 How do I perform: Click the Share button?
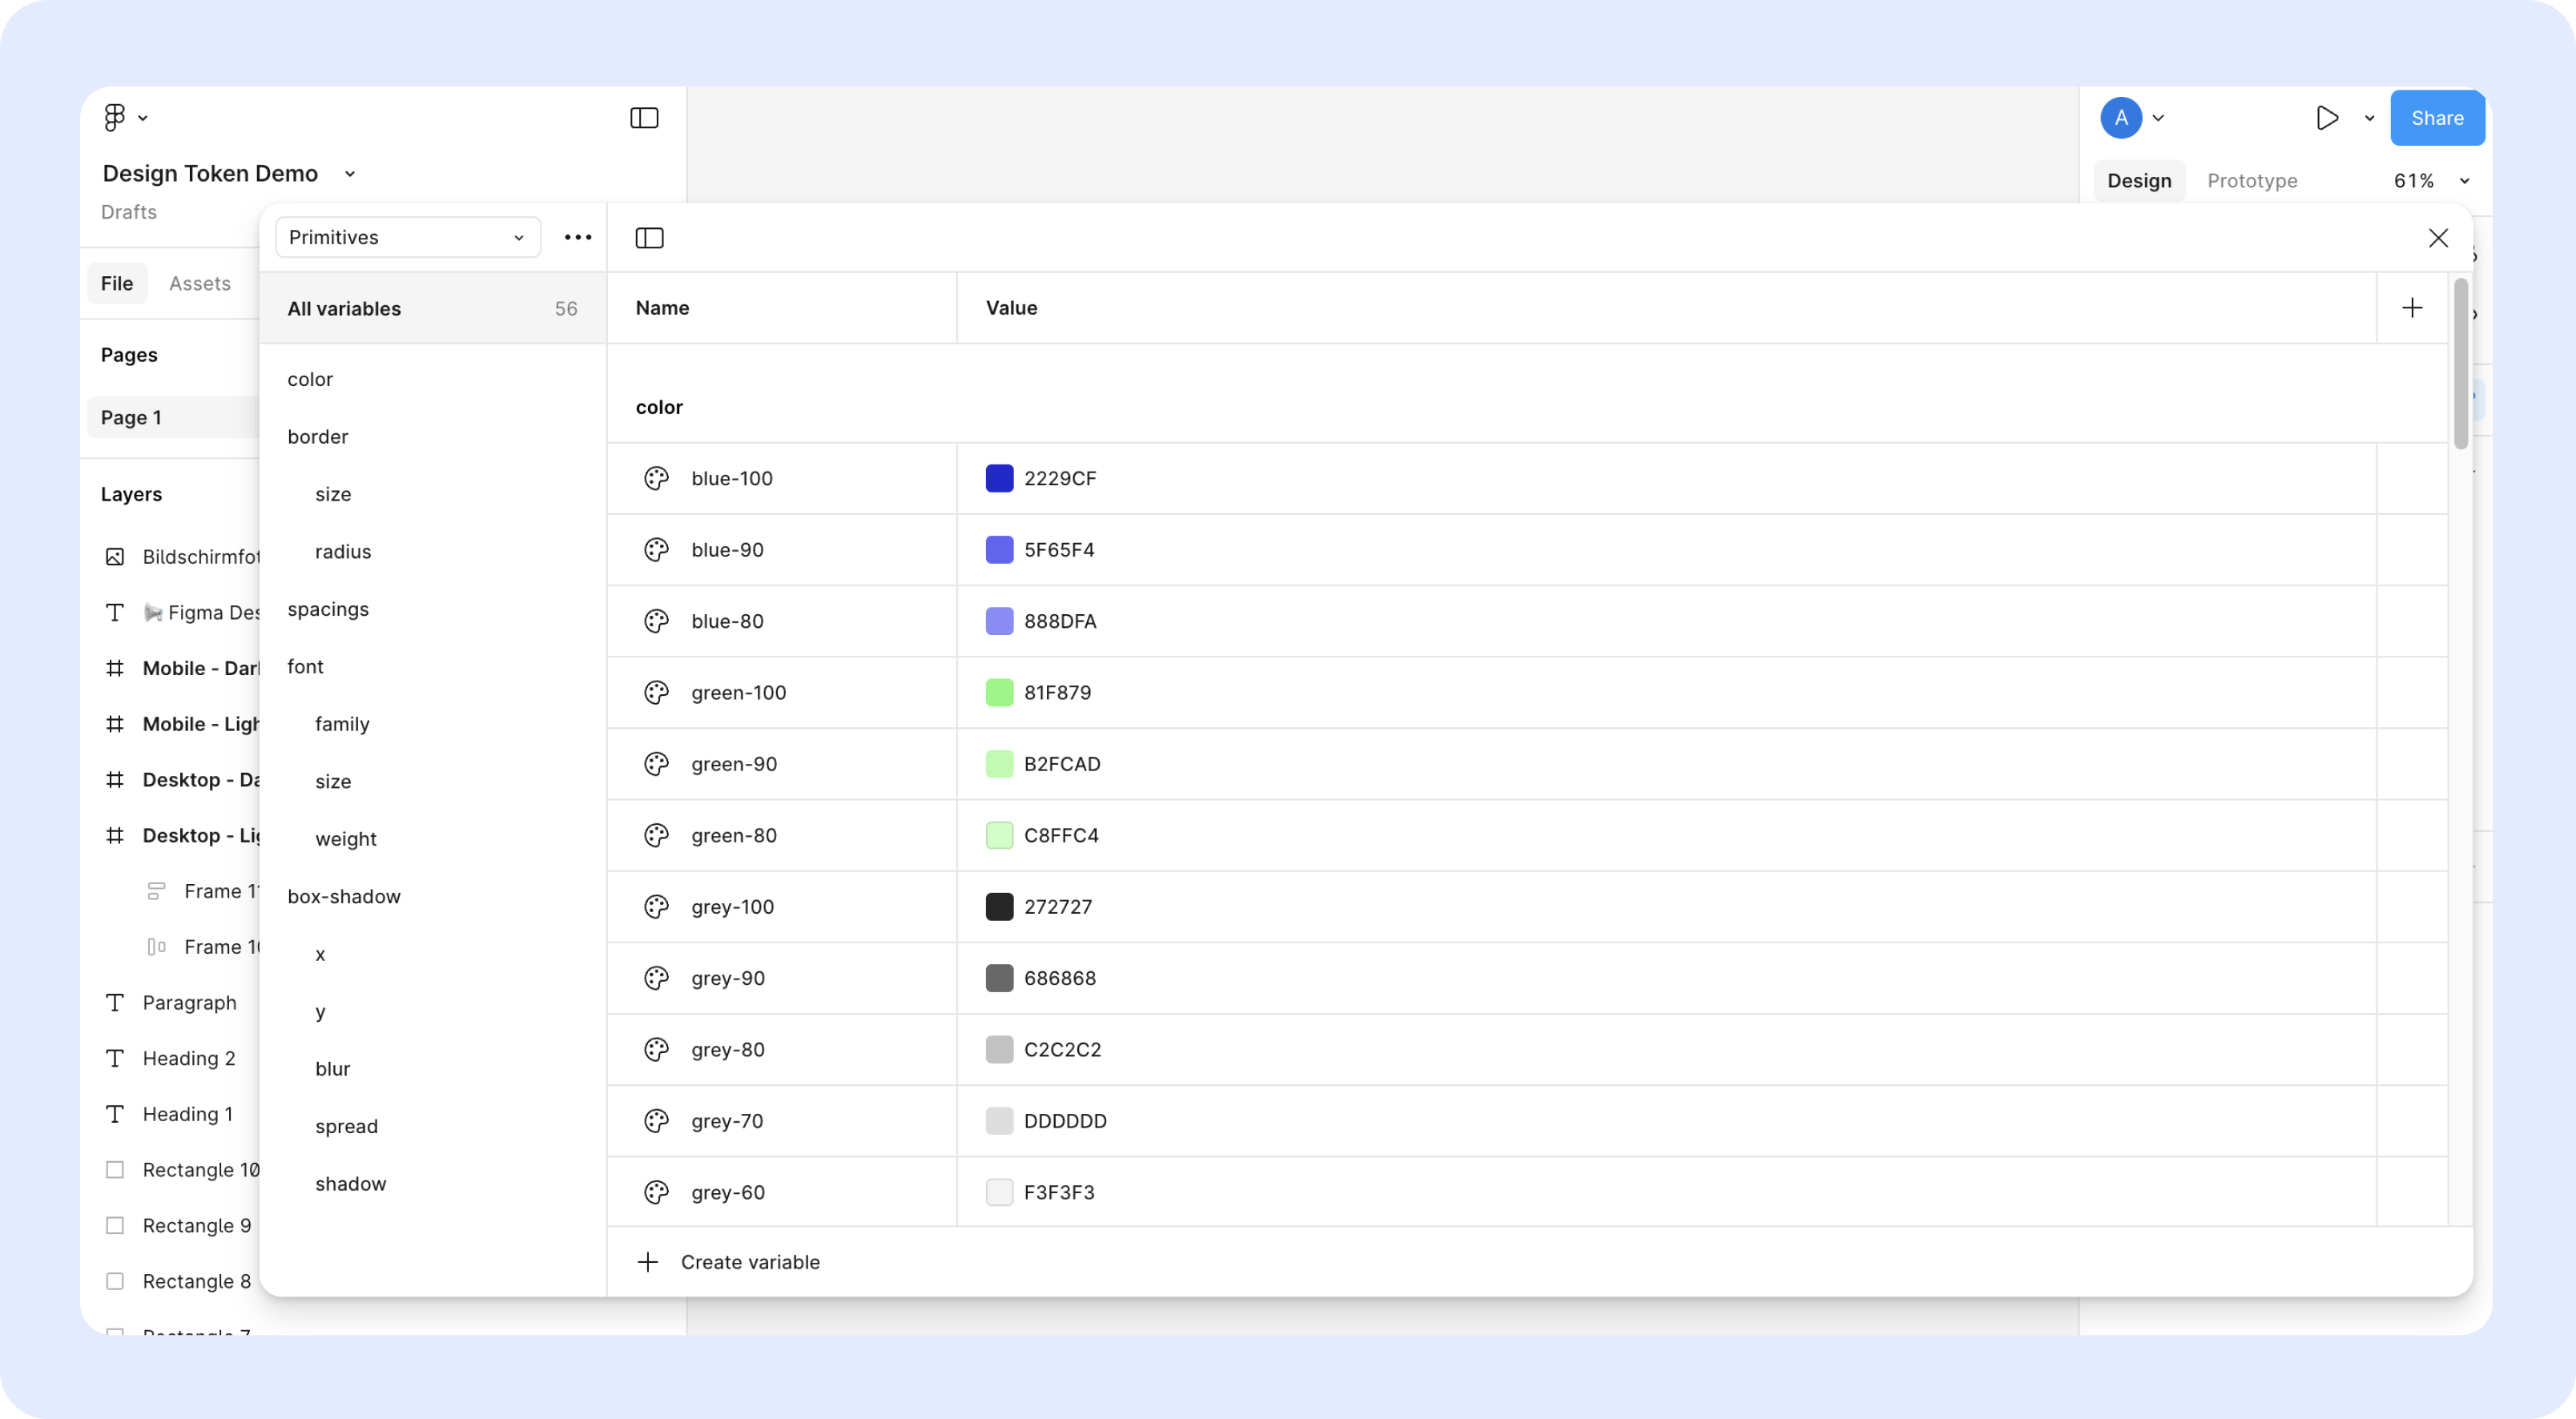tap(2436, 118)
